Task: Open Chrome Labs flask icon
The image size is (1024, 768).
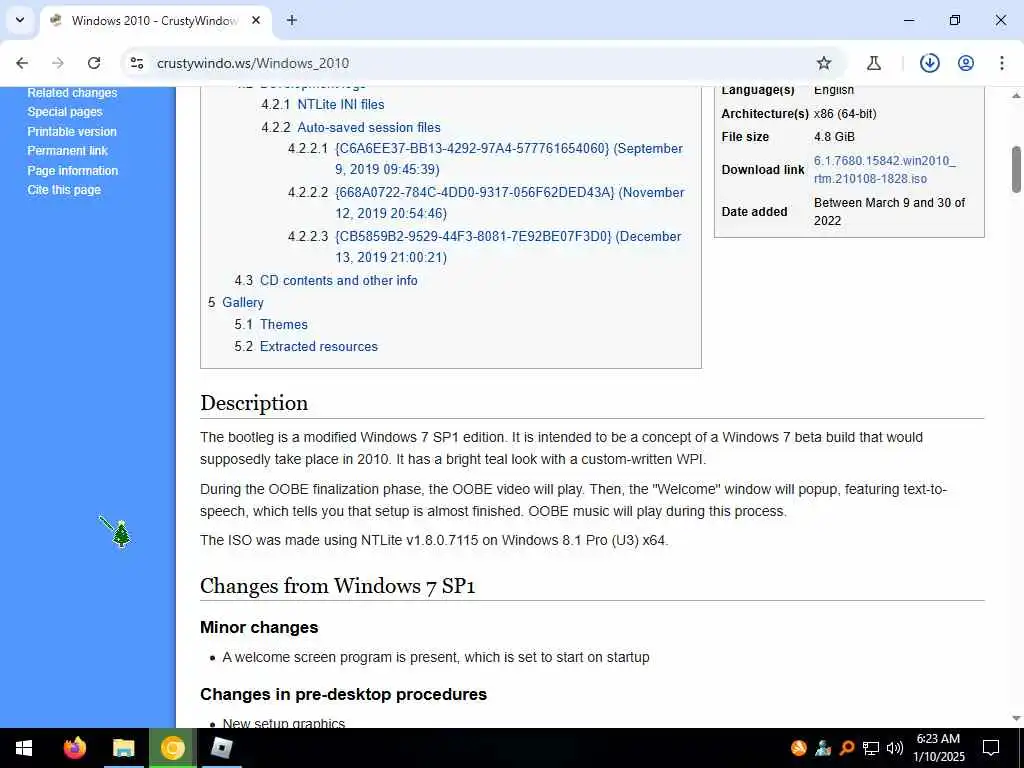Action: point(874,63)
